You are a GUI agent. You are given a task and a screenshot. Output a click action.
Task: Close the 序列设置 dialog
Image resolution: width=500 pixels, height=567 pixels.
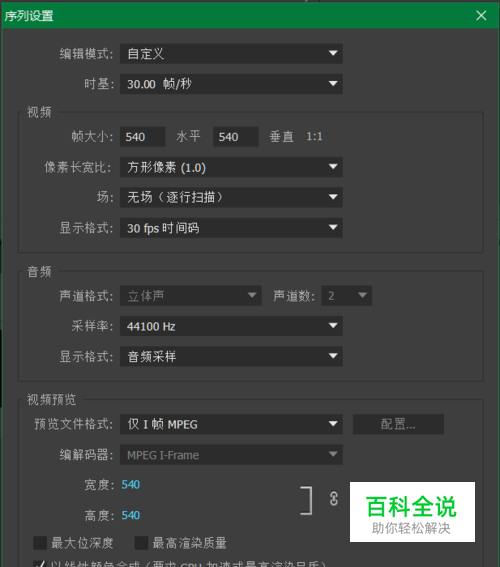click(x=481, y=16)
